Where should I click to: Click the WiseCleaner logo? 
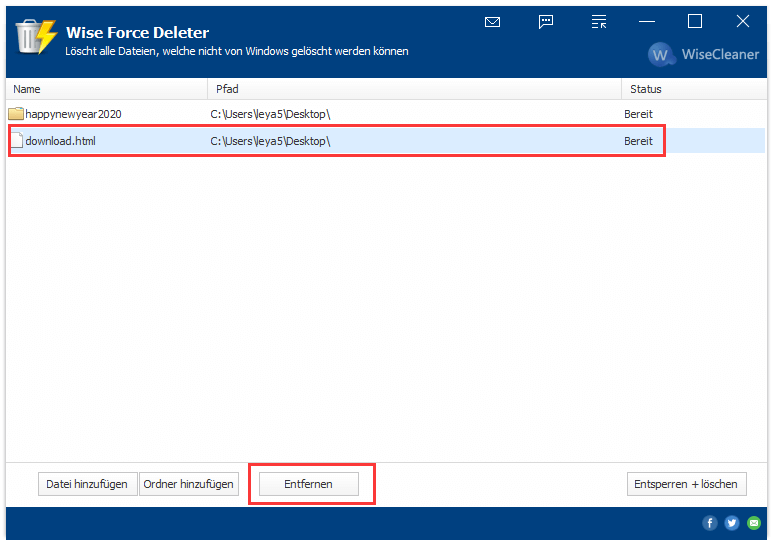[x=703, y=54]
